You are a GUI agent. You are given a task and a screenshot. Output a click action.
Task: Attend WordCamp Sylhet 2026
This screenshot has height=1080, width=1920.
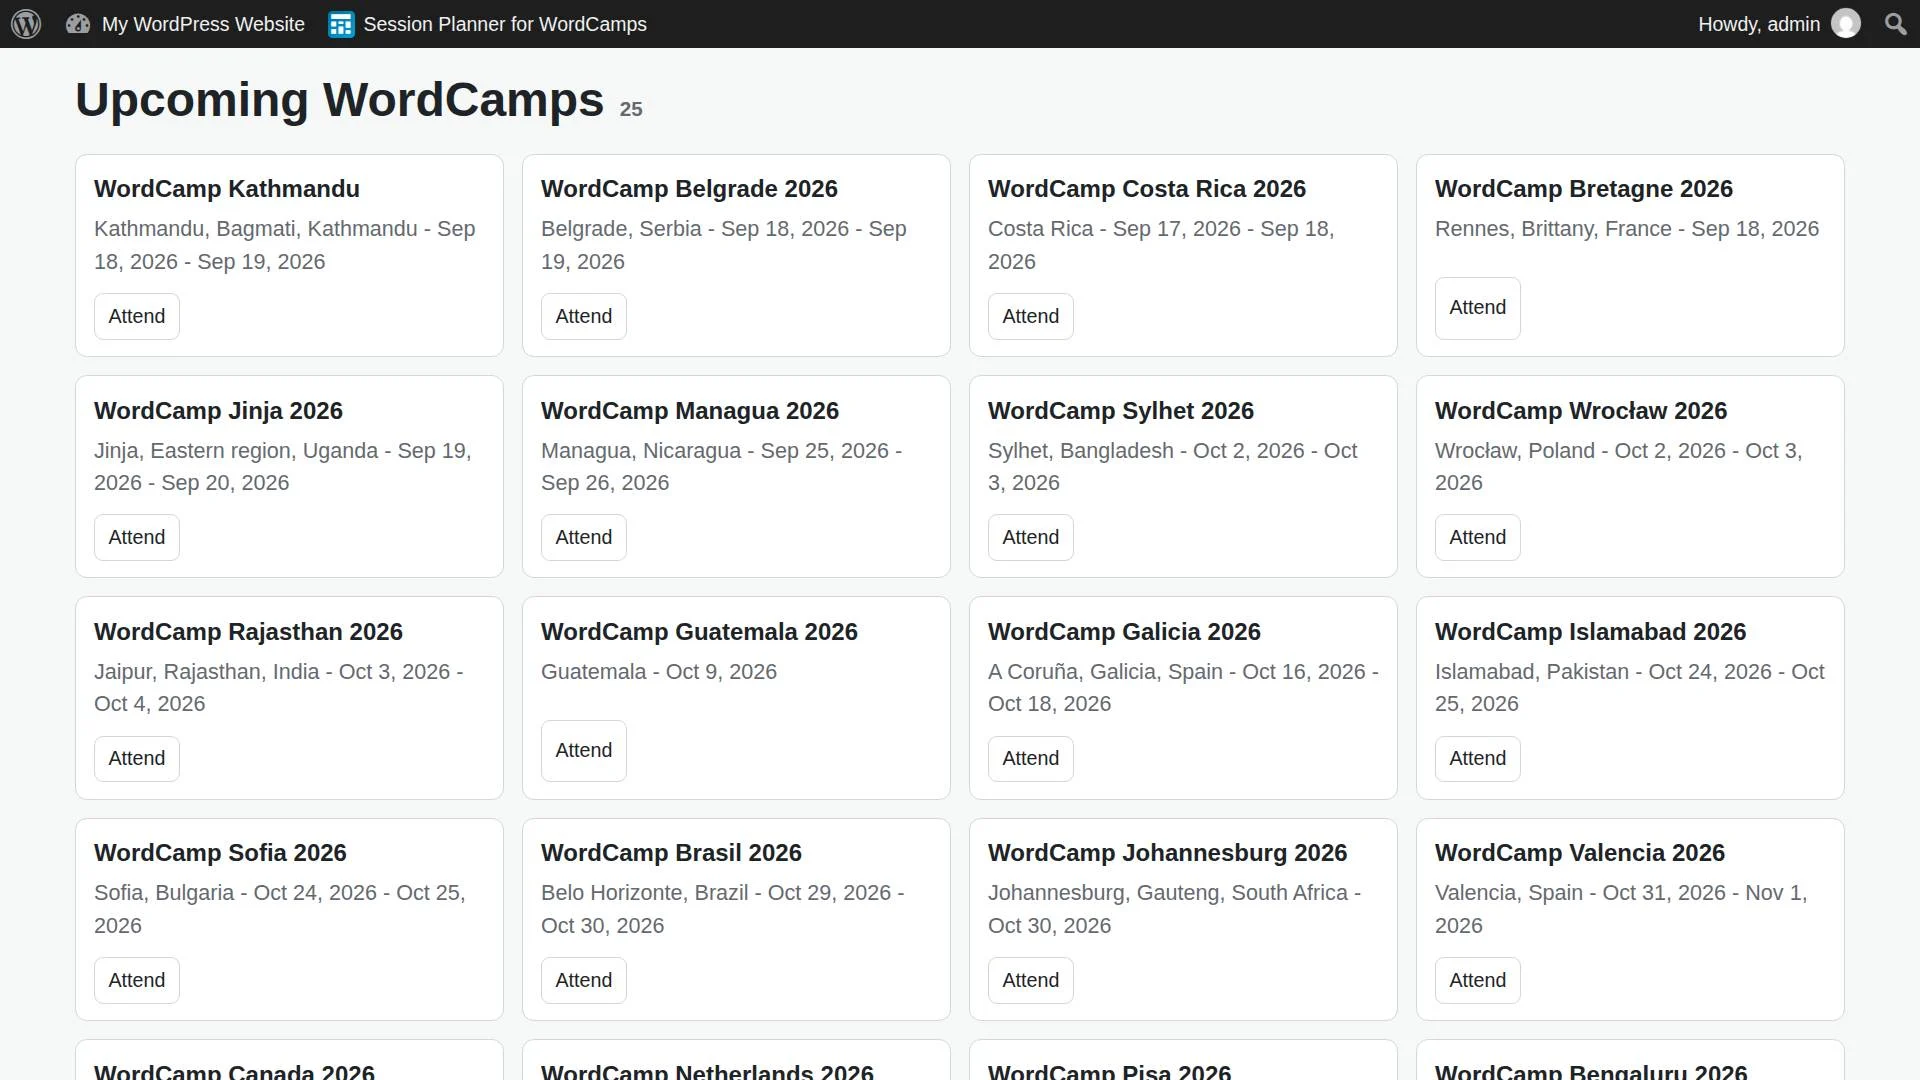tap(1031, 537)
